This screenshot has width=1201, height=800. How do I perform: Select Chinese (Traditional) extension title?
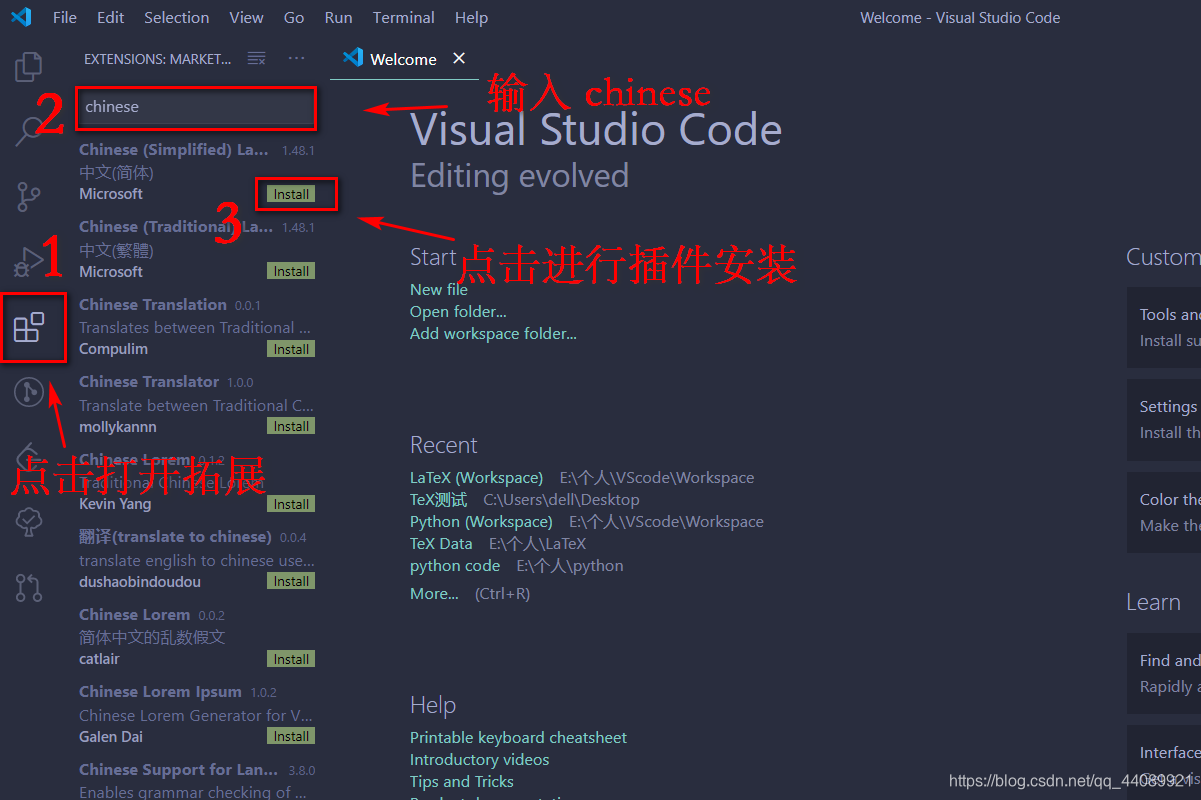point(176,227)
